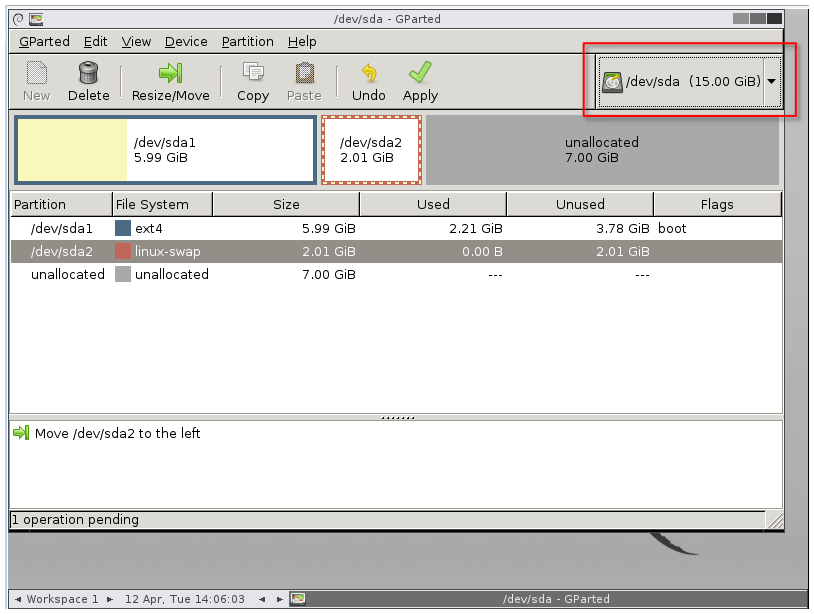Open the Partition menu
The width and height of the screenshot is (814, 614).
[x=247, y=42]
